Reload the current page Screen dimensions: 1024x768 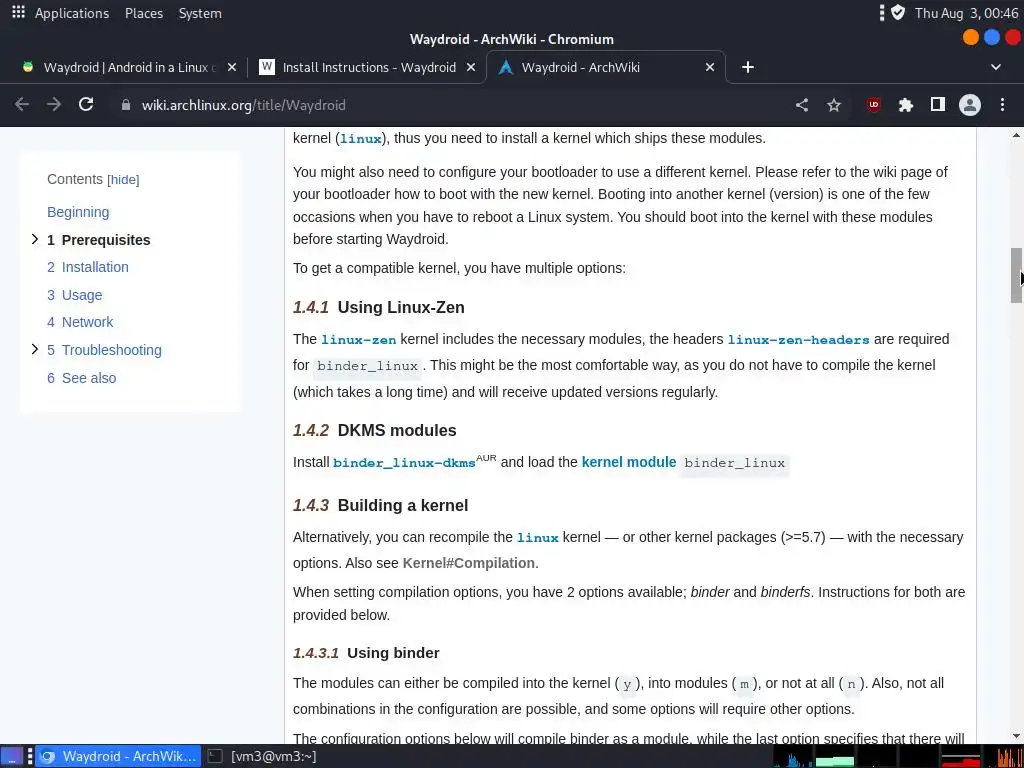tap(86, 104)
